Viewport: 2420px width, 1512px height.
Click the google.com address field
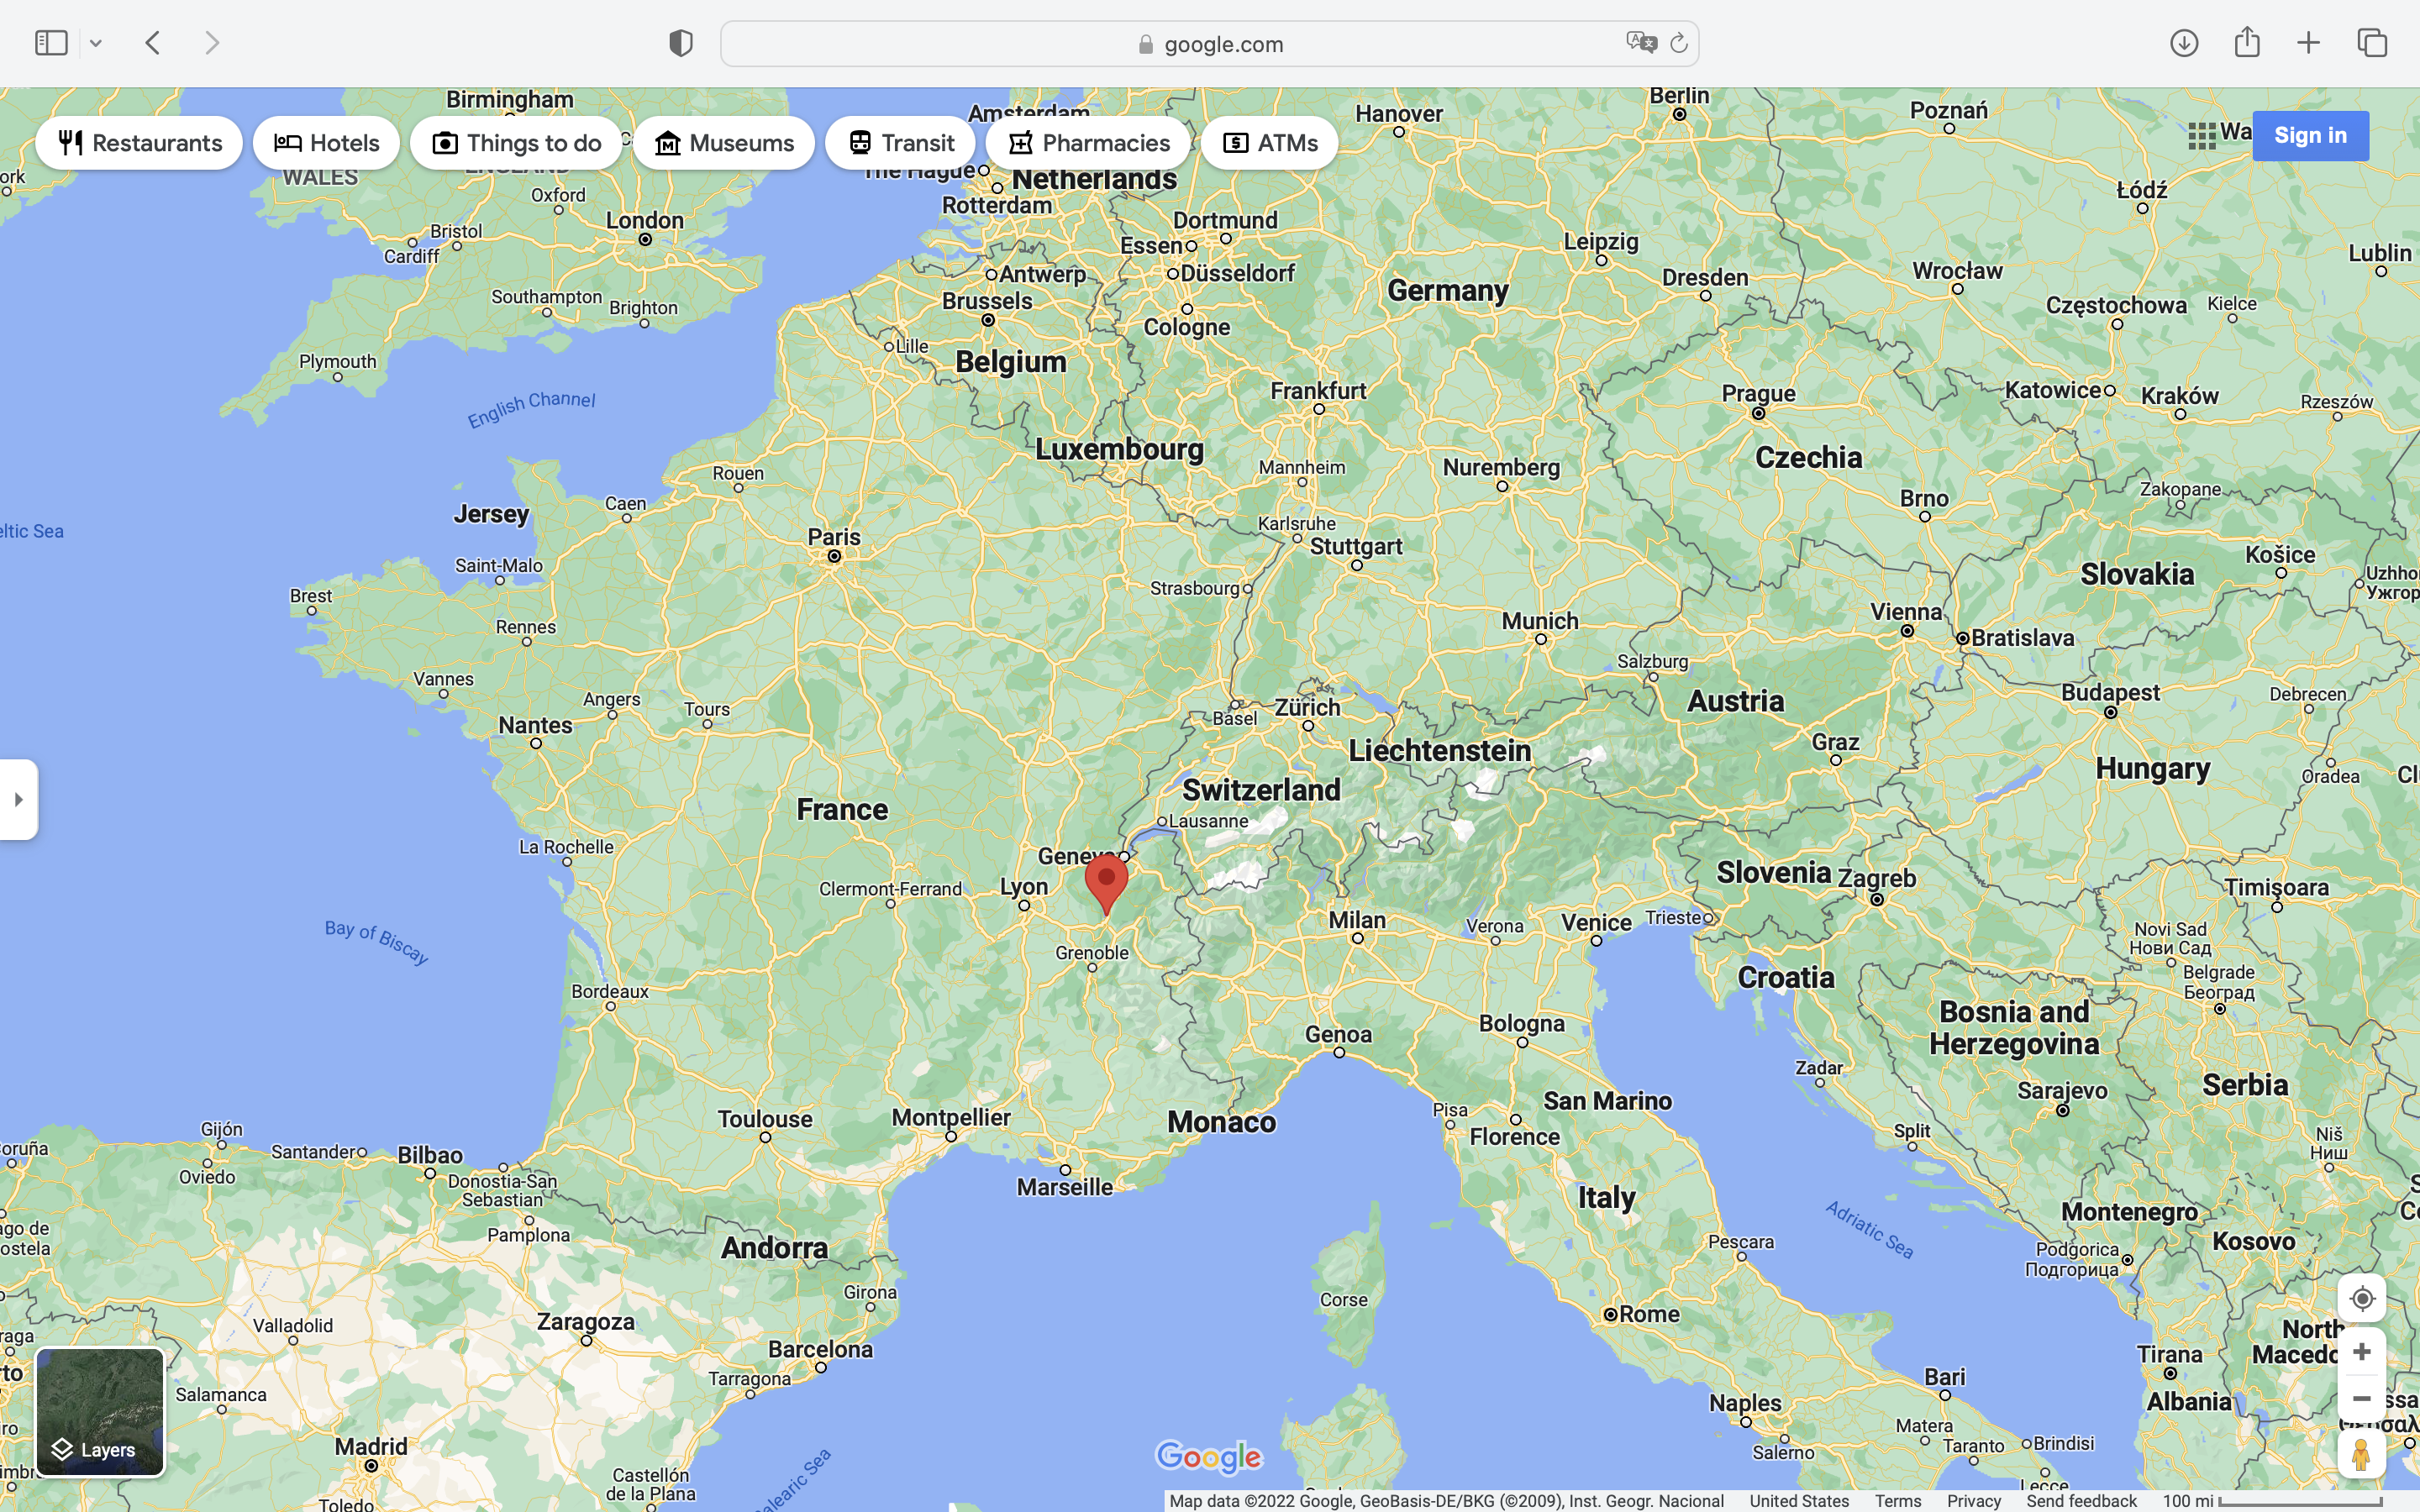(x=1210, y=44)
